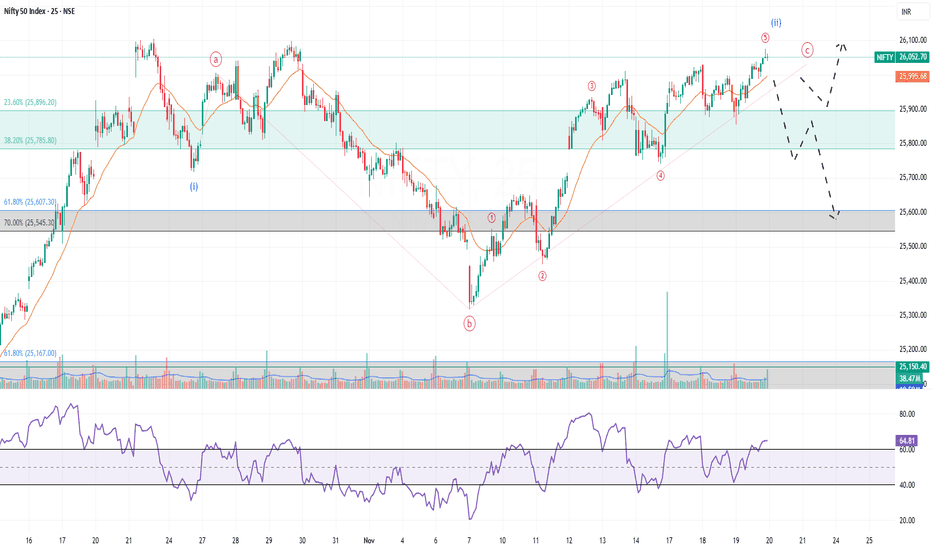
Task: Select the circled wave 'b' marker at the low
Action: (470, 323)
